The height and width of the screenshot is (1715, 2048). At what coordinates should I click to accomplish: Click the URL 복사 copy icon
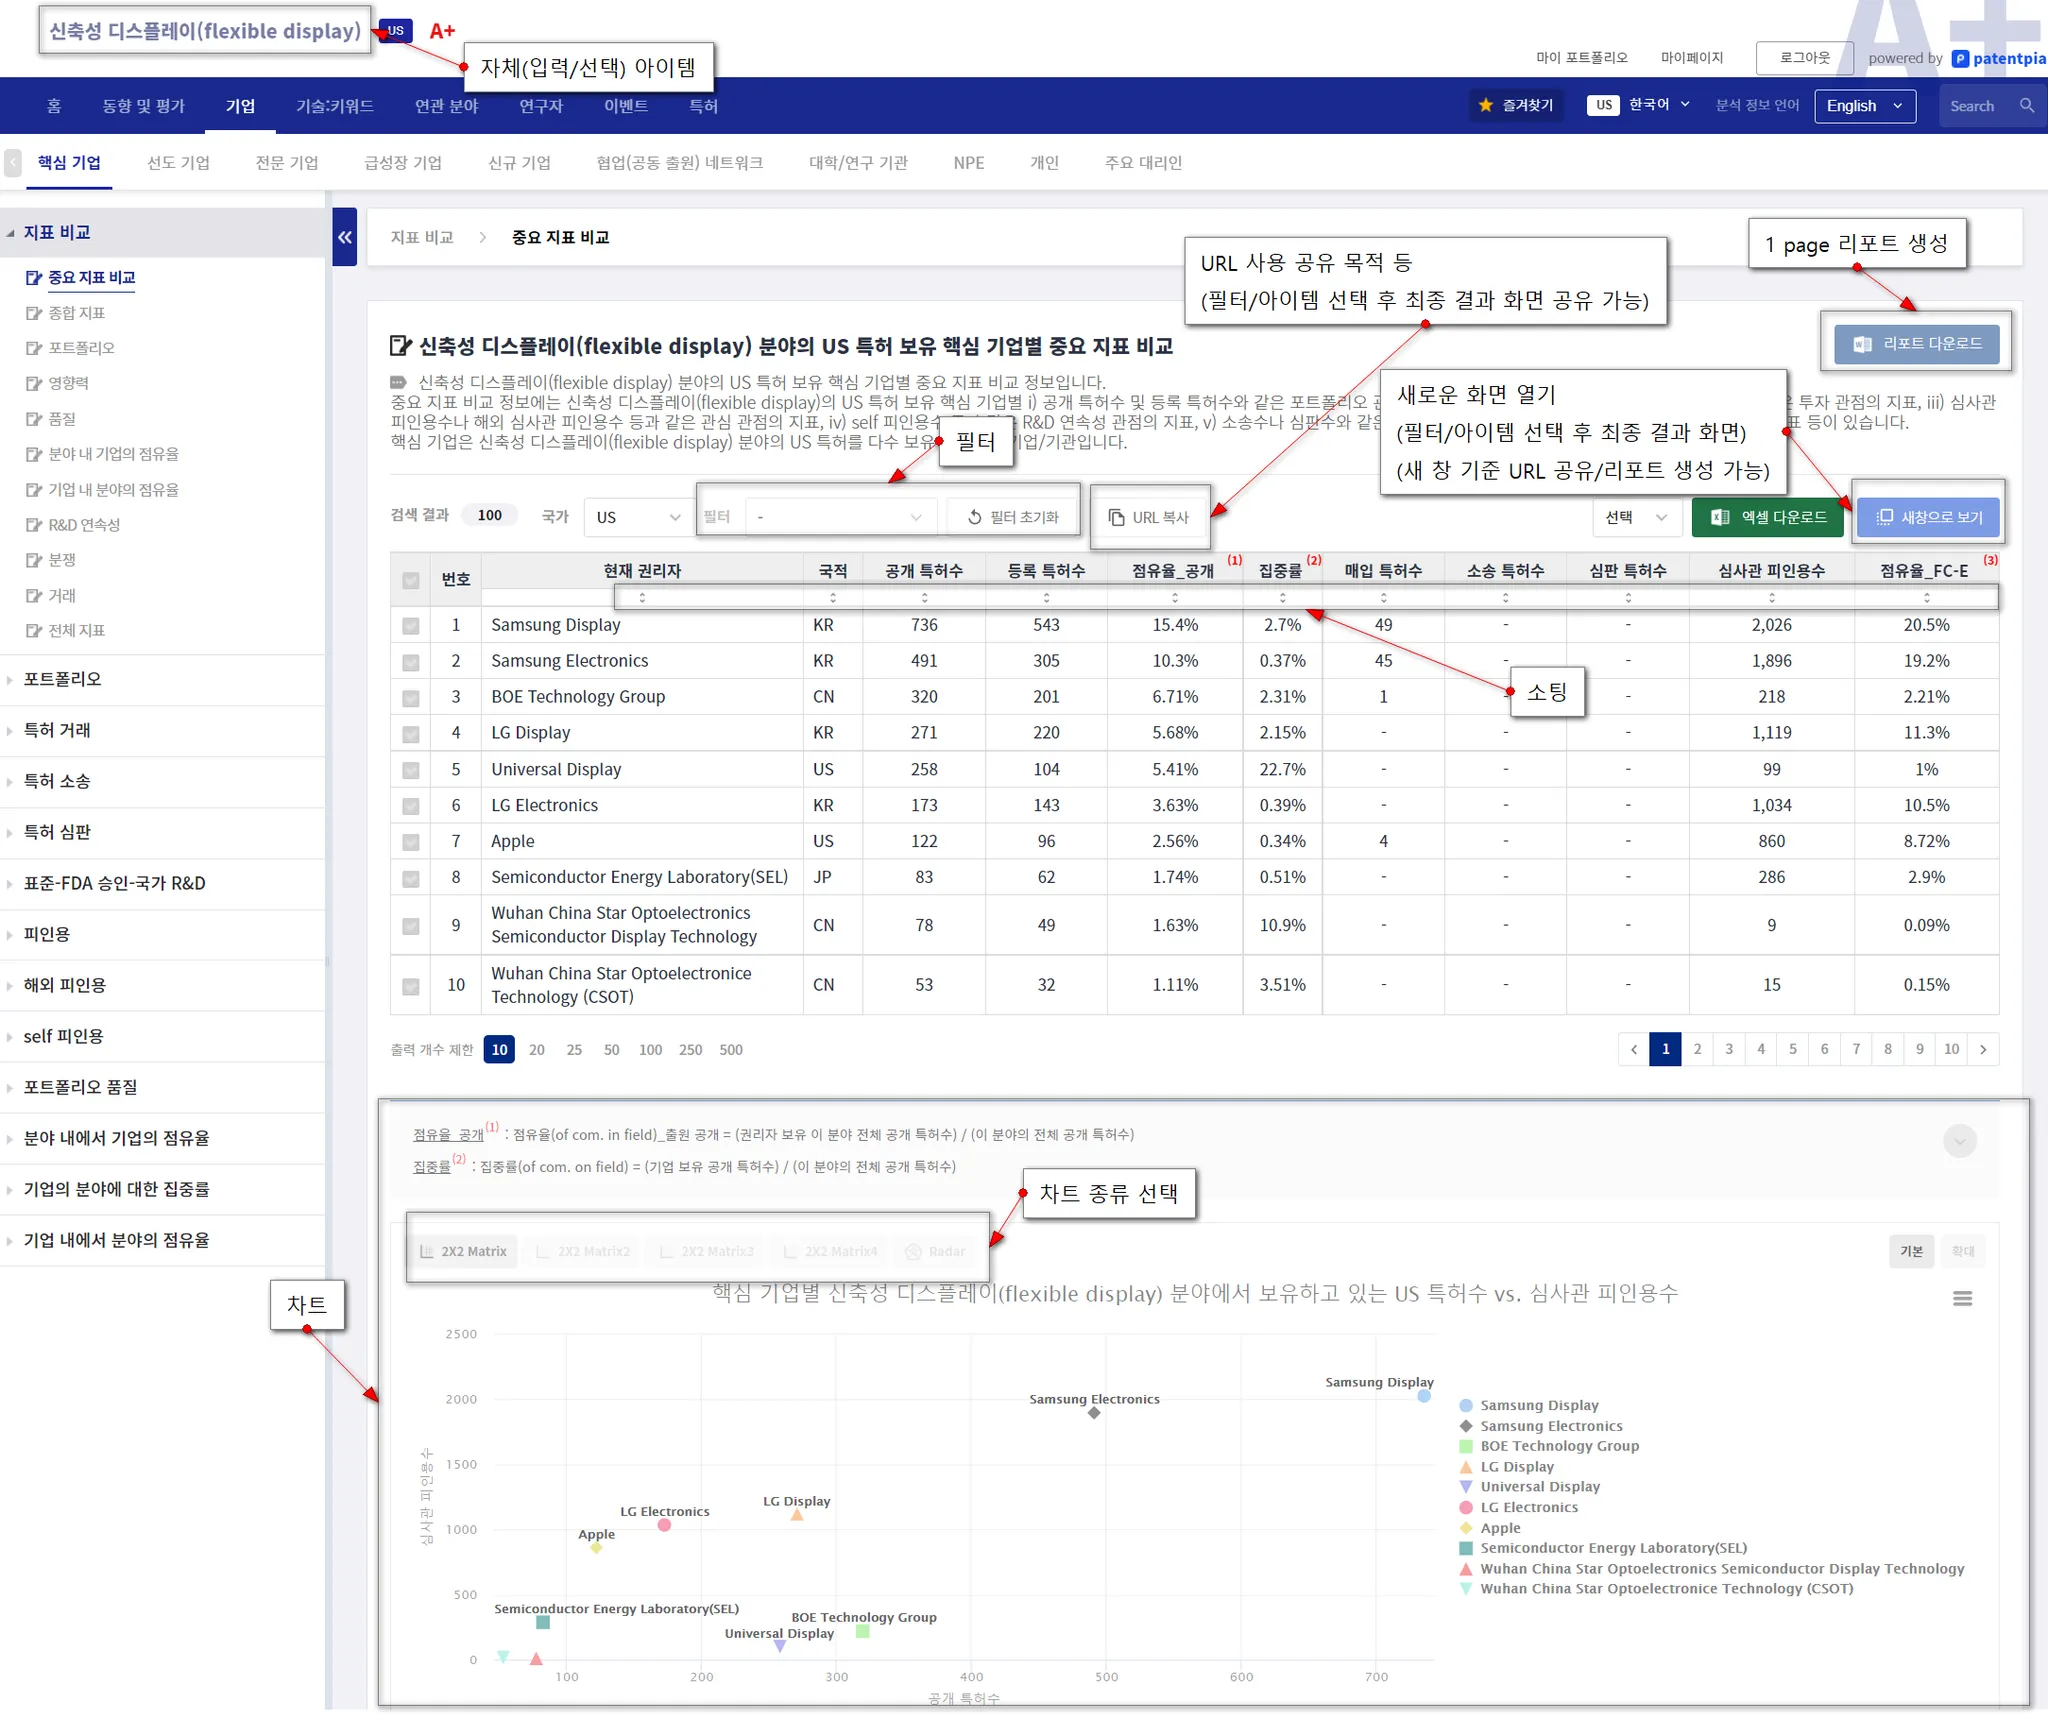click(1116, 517)
